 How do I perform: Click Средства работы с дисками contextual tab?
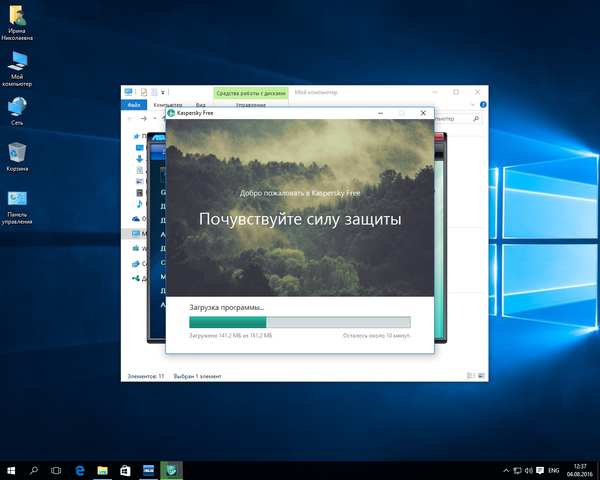(x=251, y=93)
